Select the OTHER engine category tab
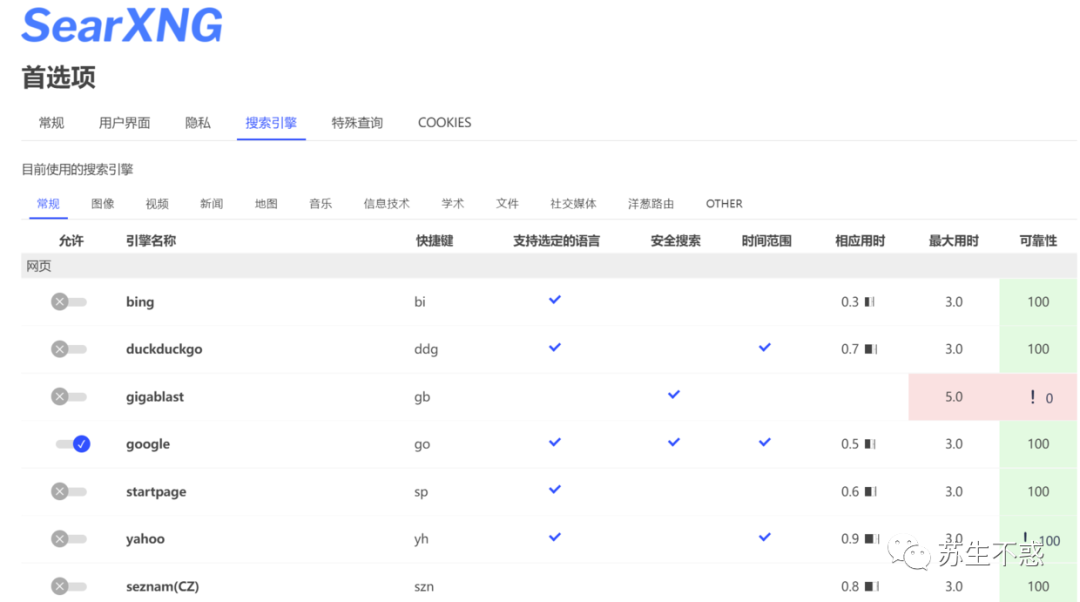This screenshot has width=1080, height=602. point(724,204)
